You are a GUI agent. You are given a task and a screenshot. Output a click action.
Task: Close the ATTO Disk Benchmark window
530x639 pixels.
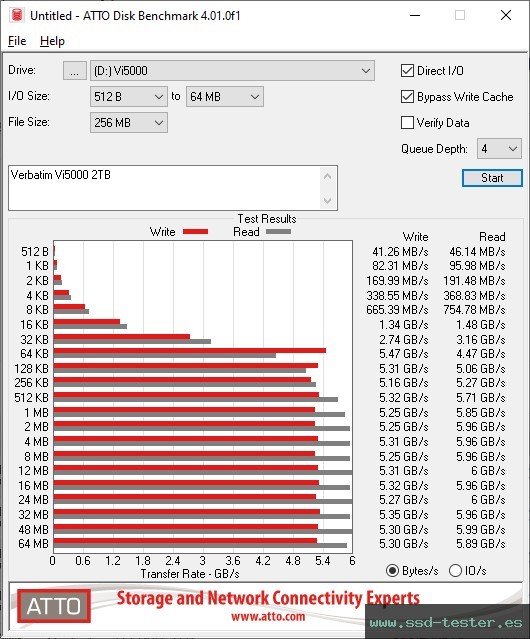coord(506,15)
